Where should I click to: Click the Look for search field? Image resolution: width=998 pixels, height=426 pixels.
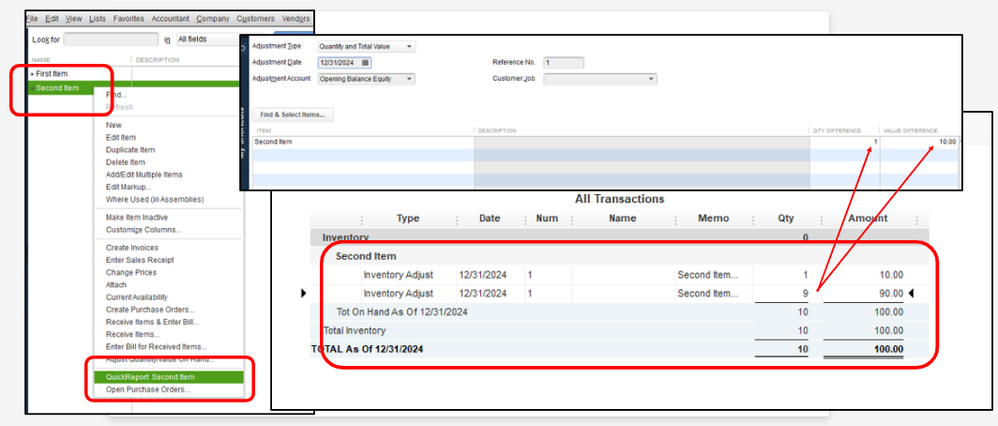(111, 39)
